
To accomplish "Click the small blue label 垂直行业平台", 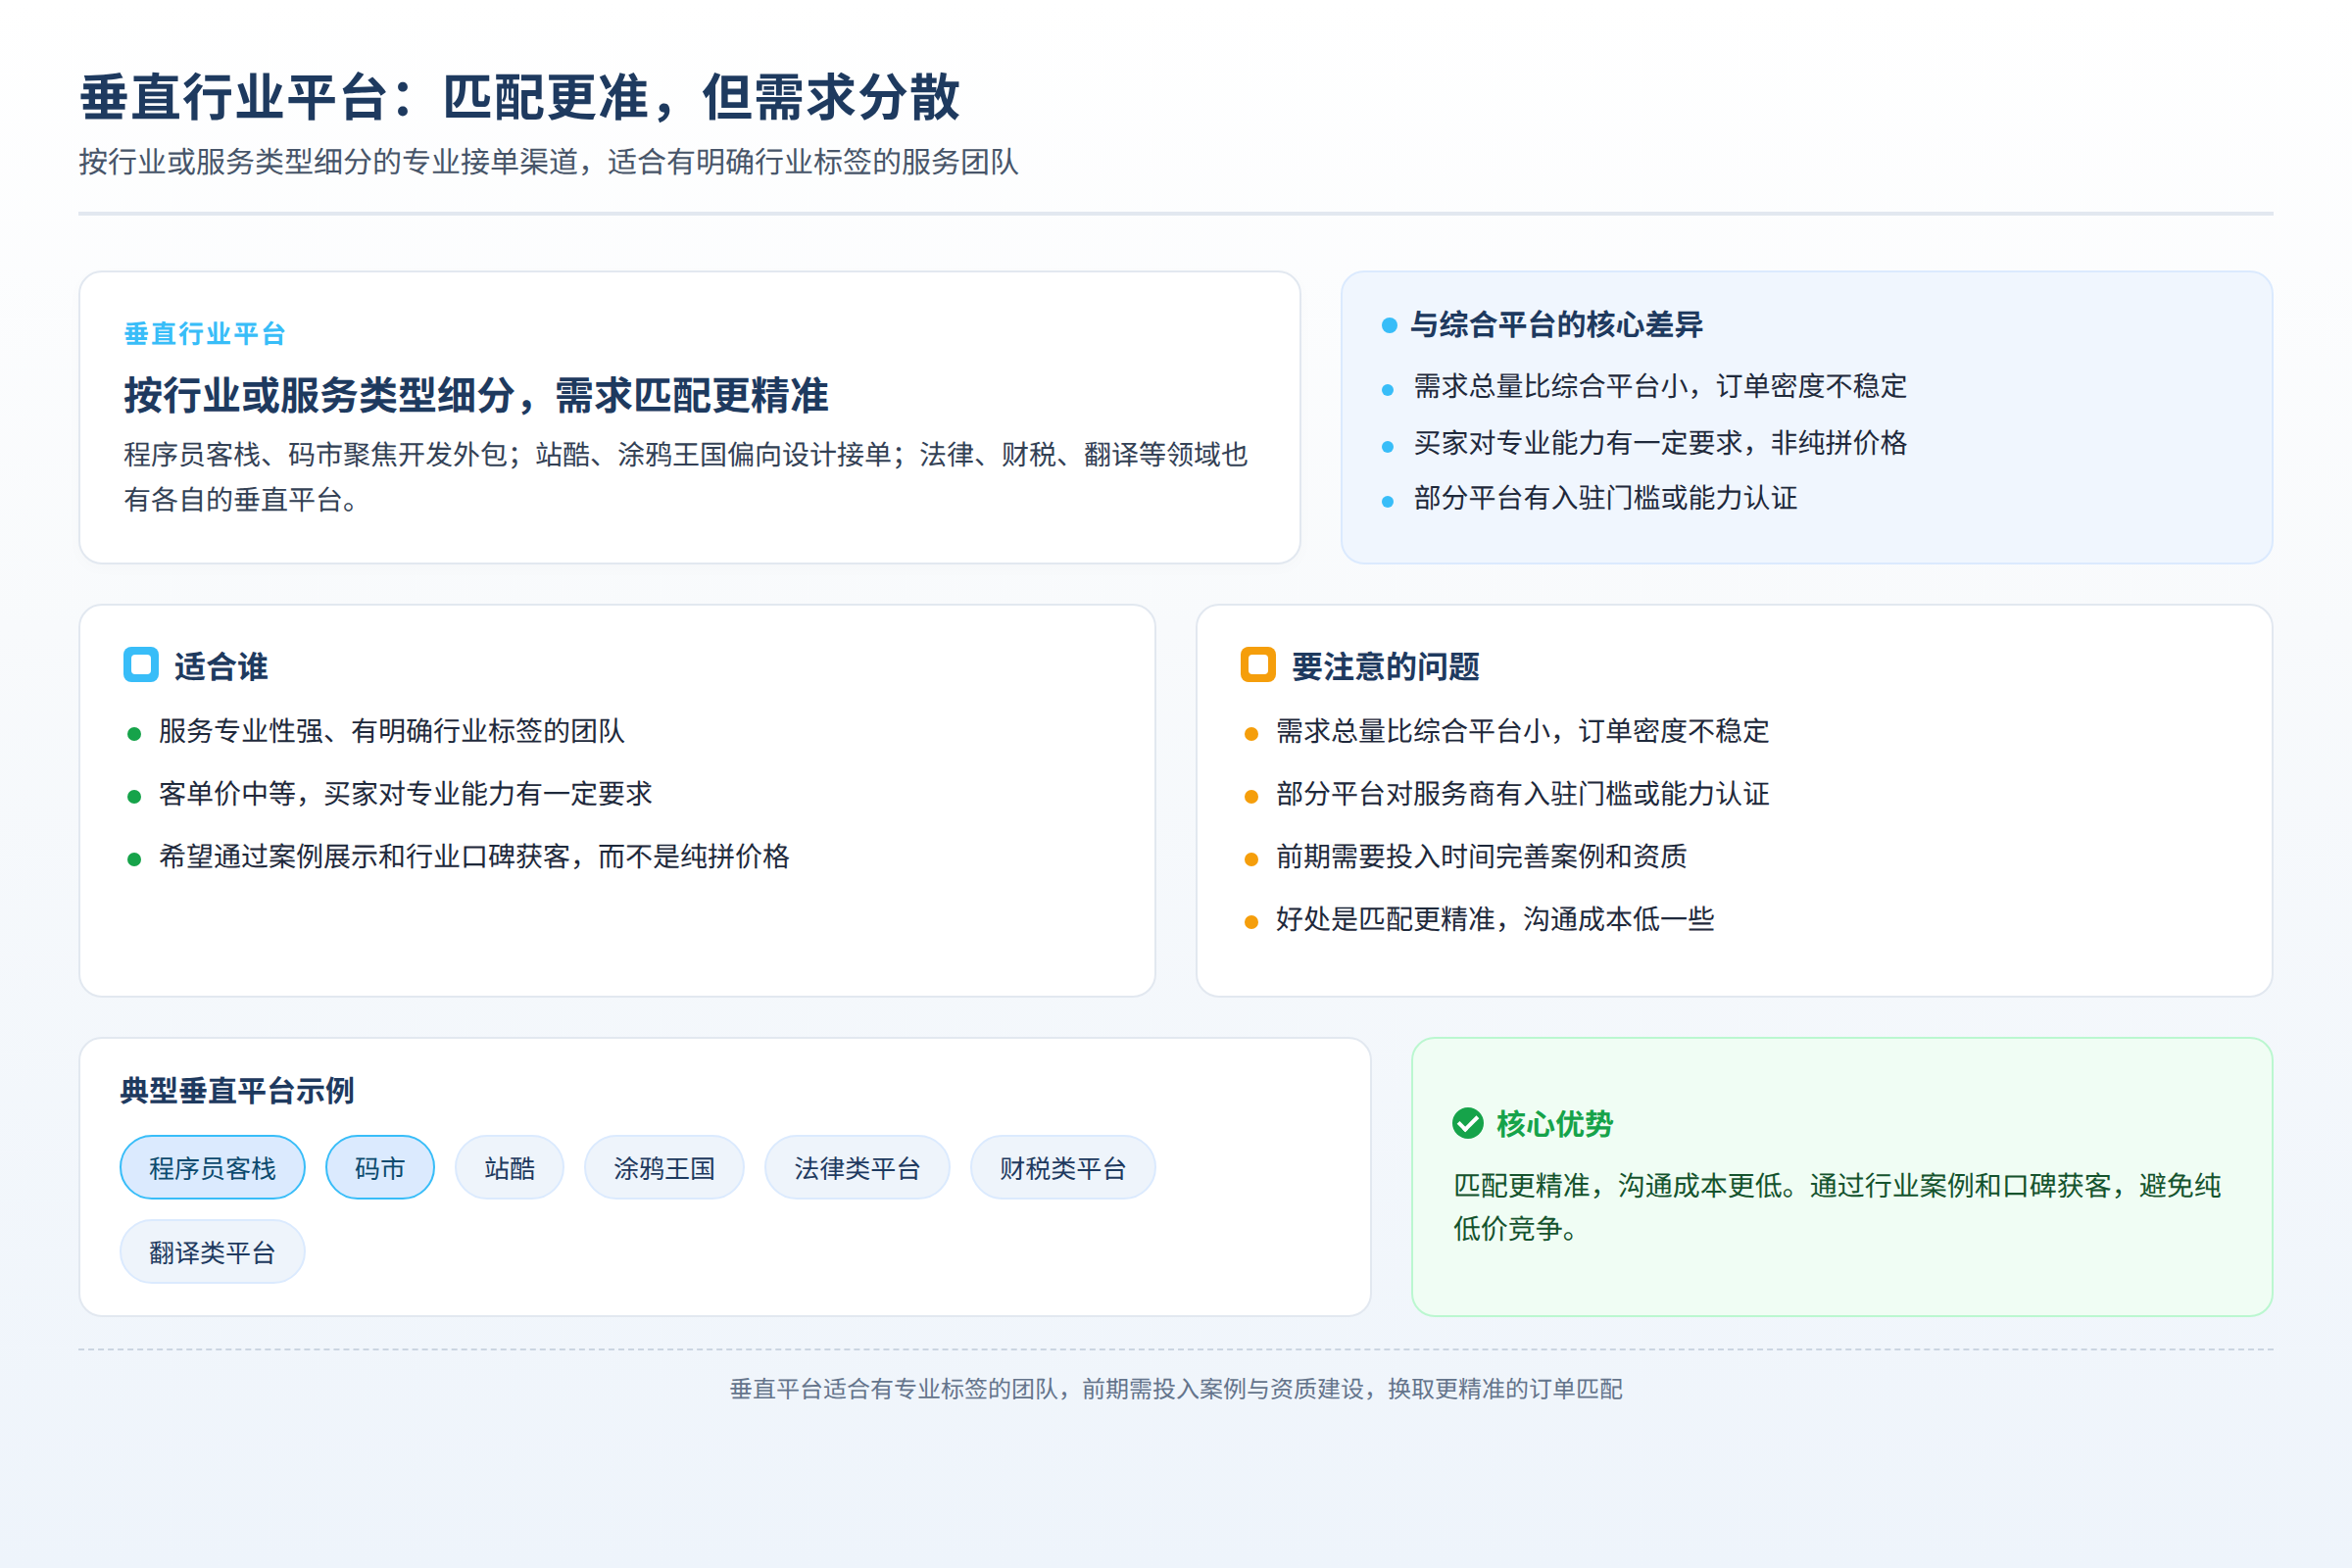I will (205, 334).
